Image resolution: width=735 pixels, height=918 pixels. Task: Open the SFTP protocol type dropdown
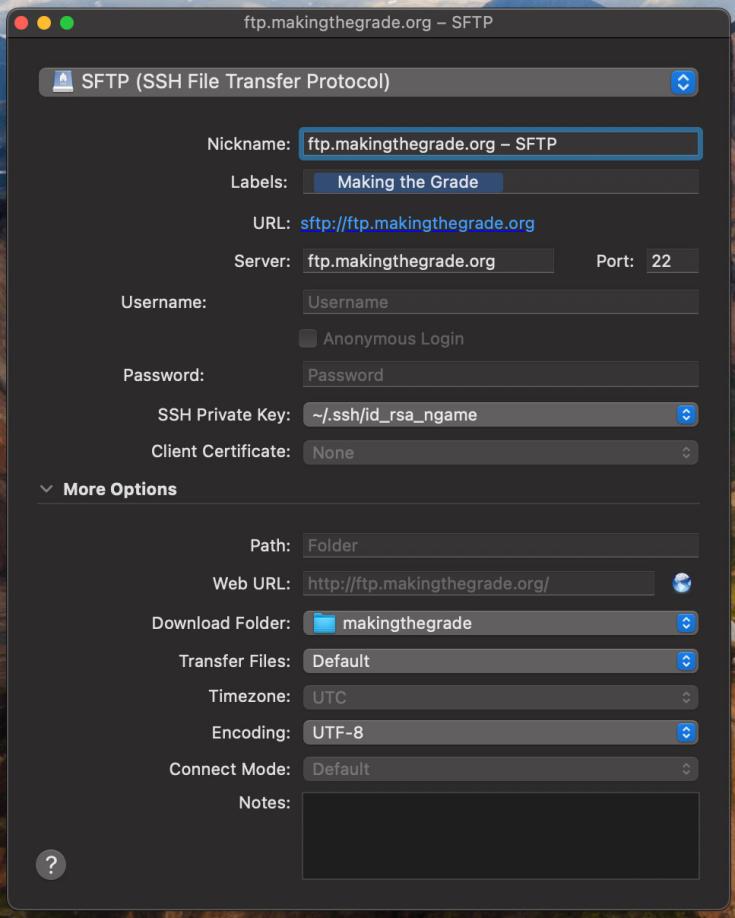coord(368,82)
